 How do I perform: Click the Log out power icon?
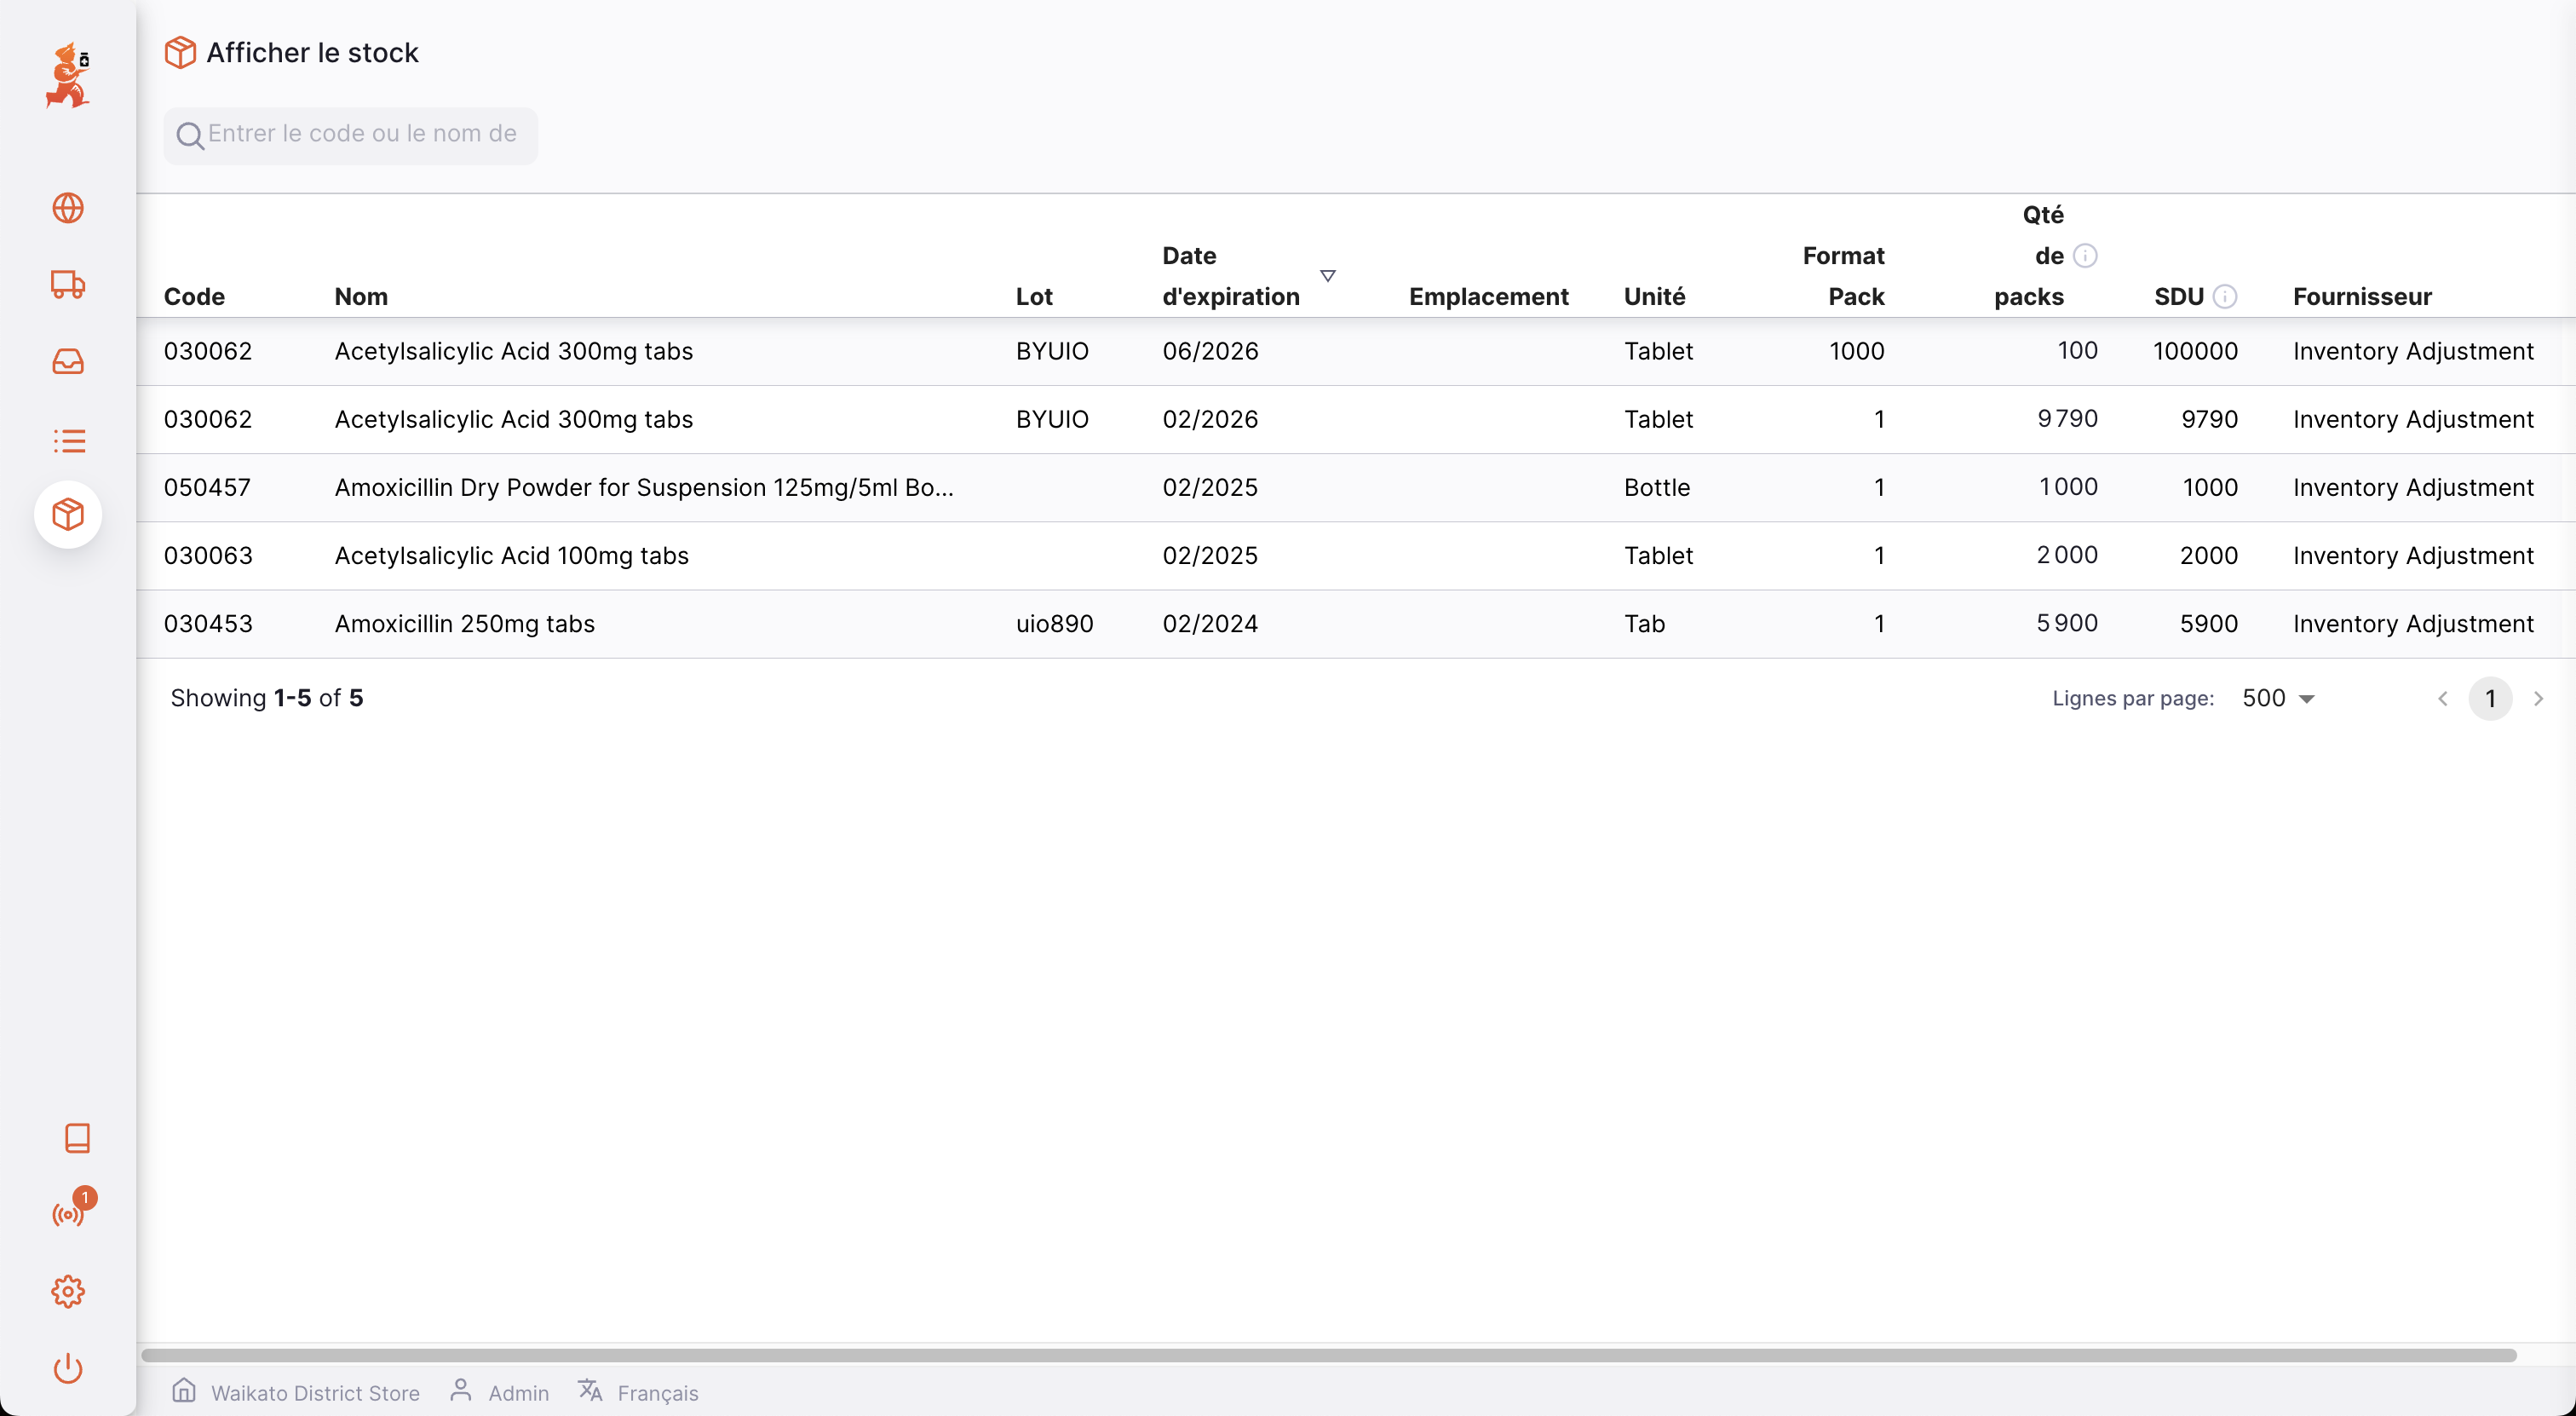[68, 1368]
